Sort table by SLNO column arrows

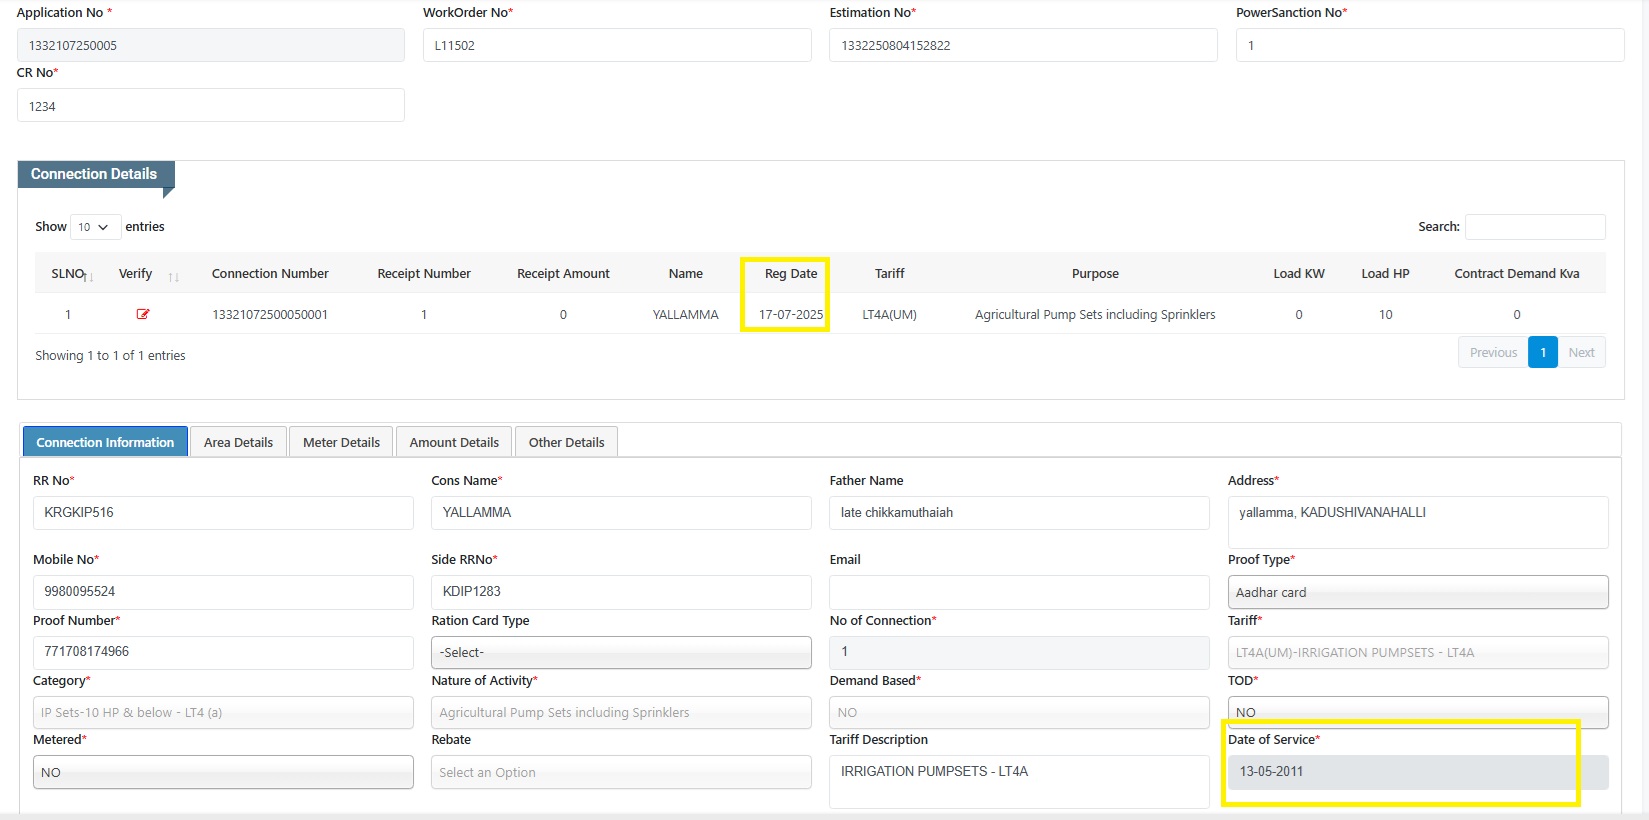[x=90, y=276]
